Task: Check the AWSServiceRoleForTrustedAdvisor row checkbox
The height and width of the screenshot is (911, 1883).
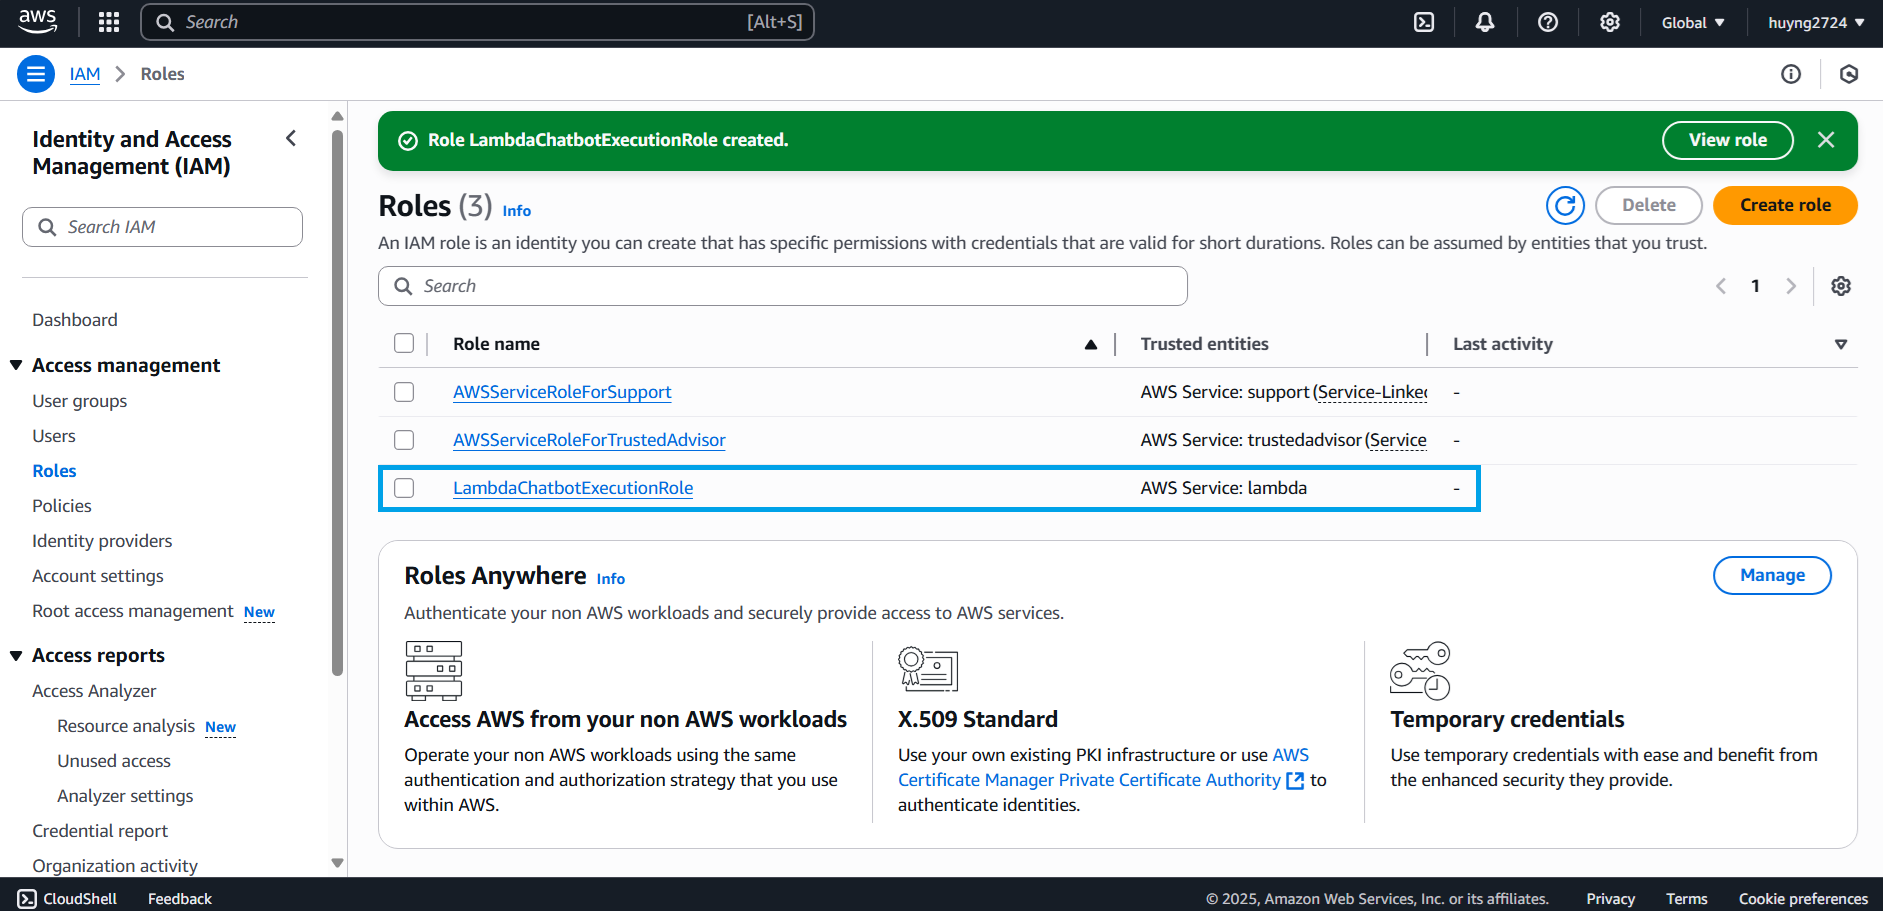Action: [x=404, y=440]
